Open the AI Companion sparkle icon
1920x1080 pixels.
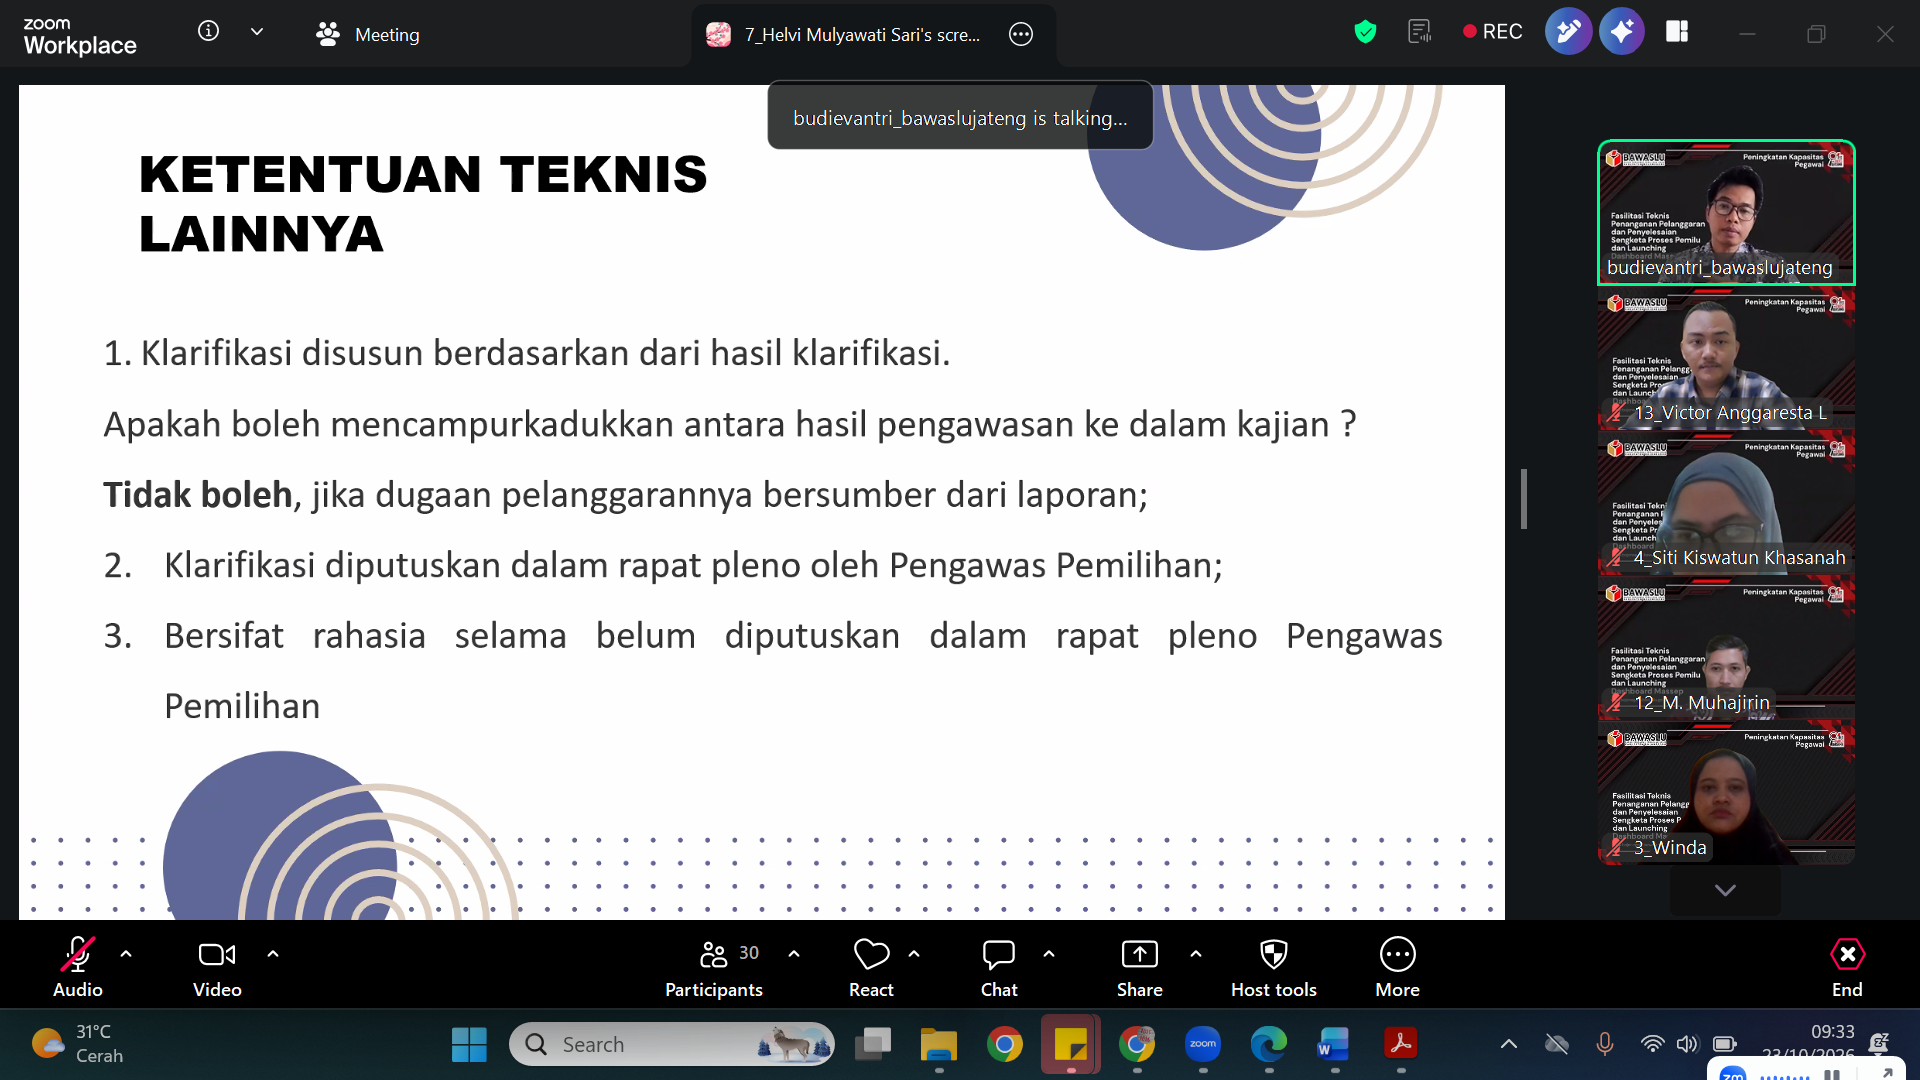[1622, 32]
